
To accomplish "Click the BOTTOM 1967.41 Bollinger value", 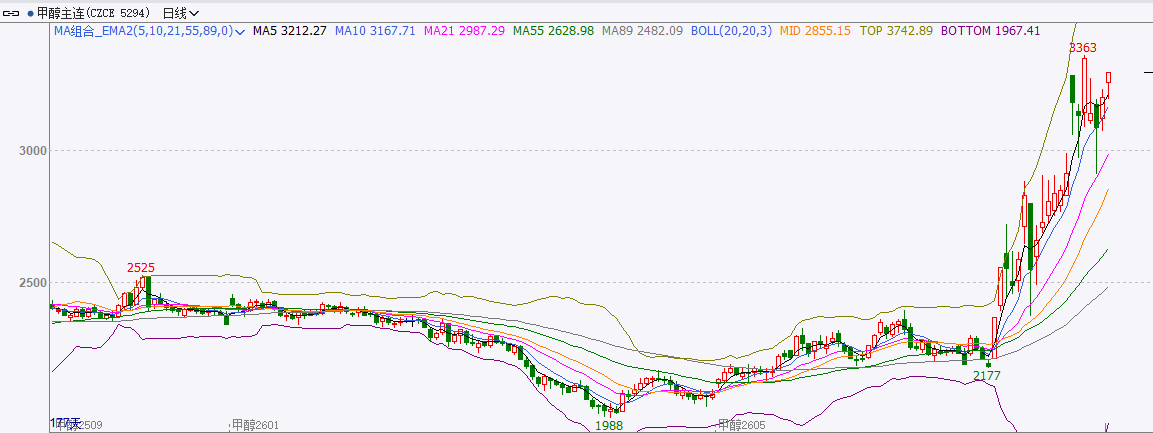I will tap(989, 31).
